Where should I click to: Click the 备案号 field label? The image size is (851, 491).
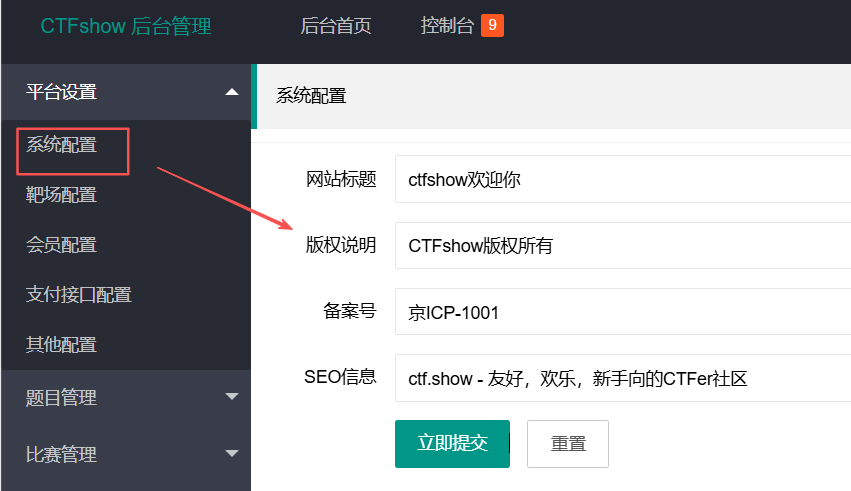point(350,311)
